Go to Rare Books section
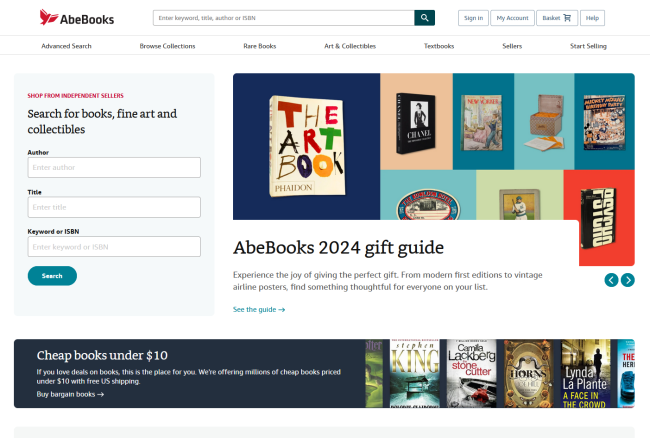This screenshot has width=650, height=438. (260, 46)
